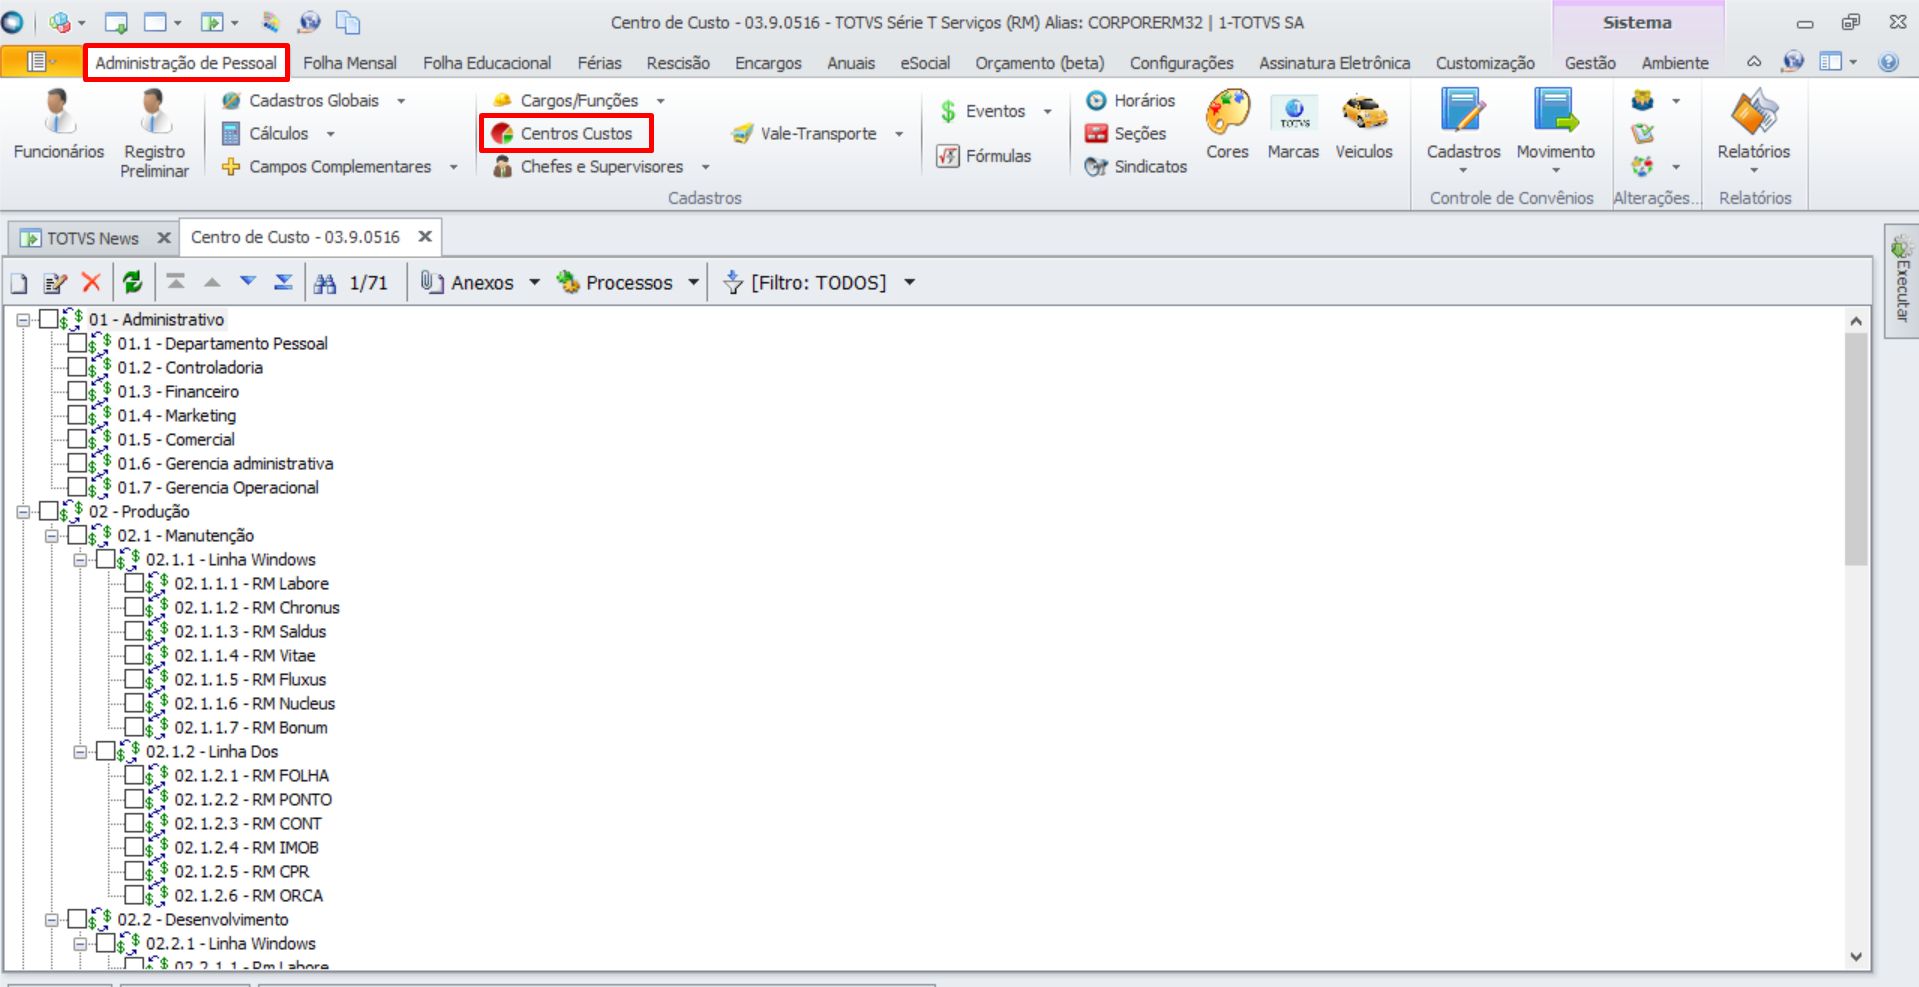
Task: Open the Executar side panel
Action: coord(1901,280)
